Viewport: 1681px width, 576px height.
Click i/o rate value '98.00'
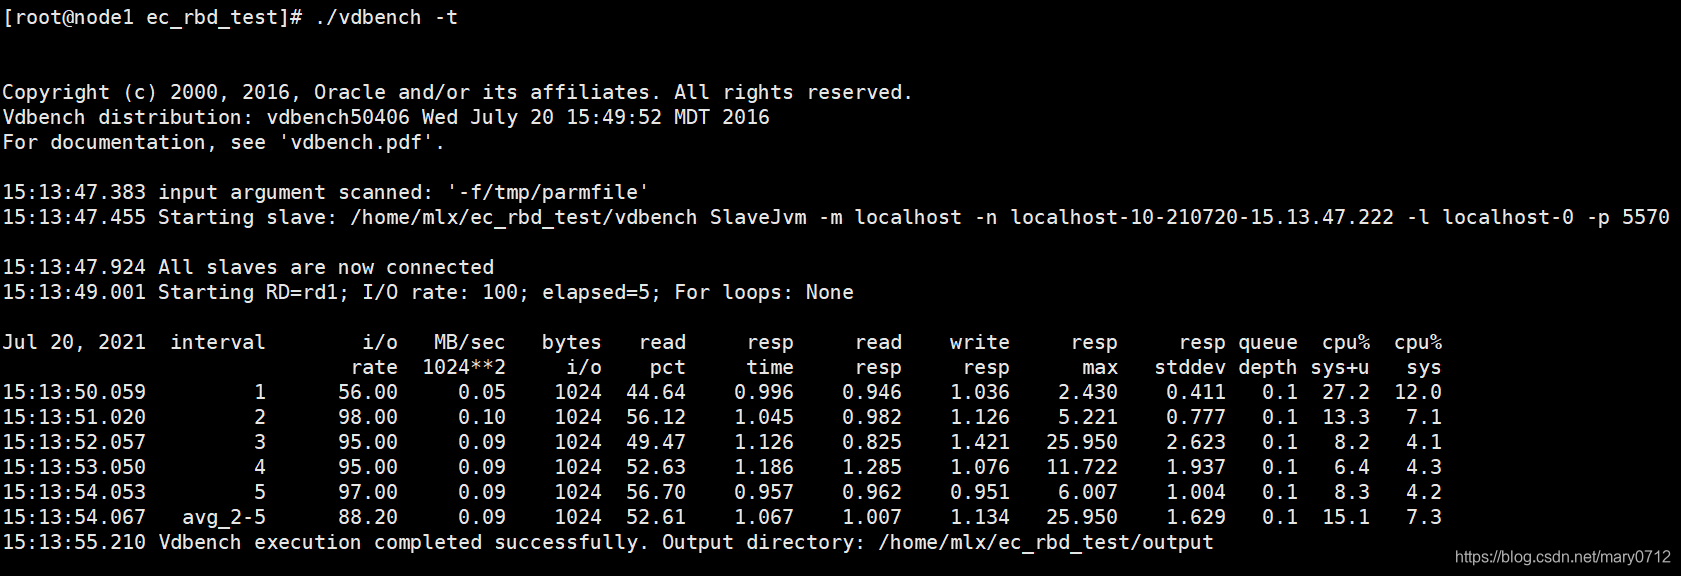pos(368,417)
